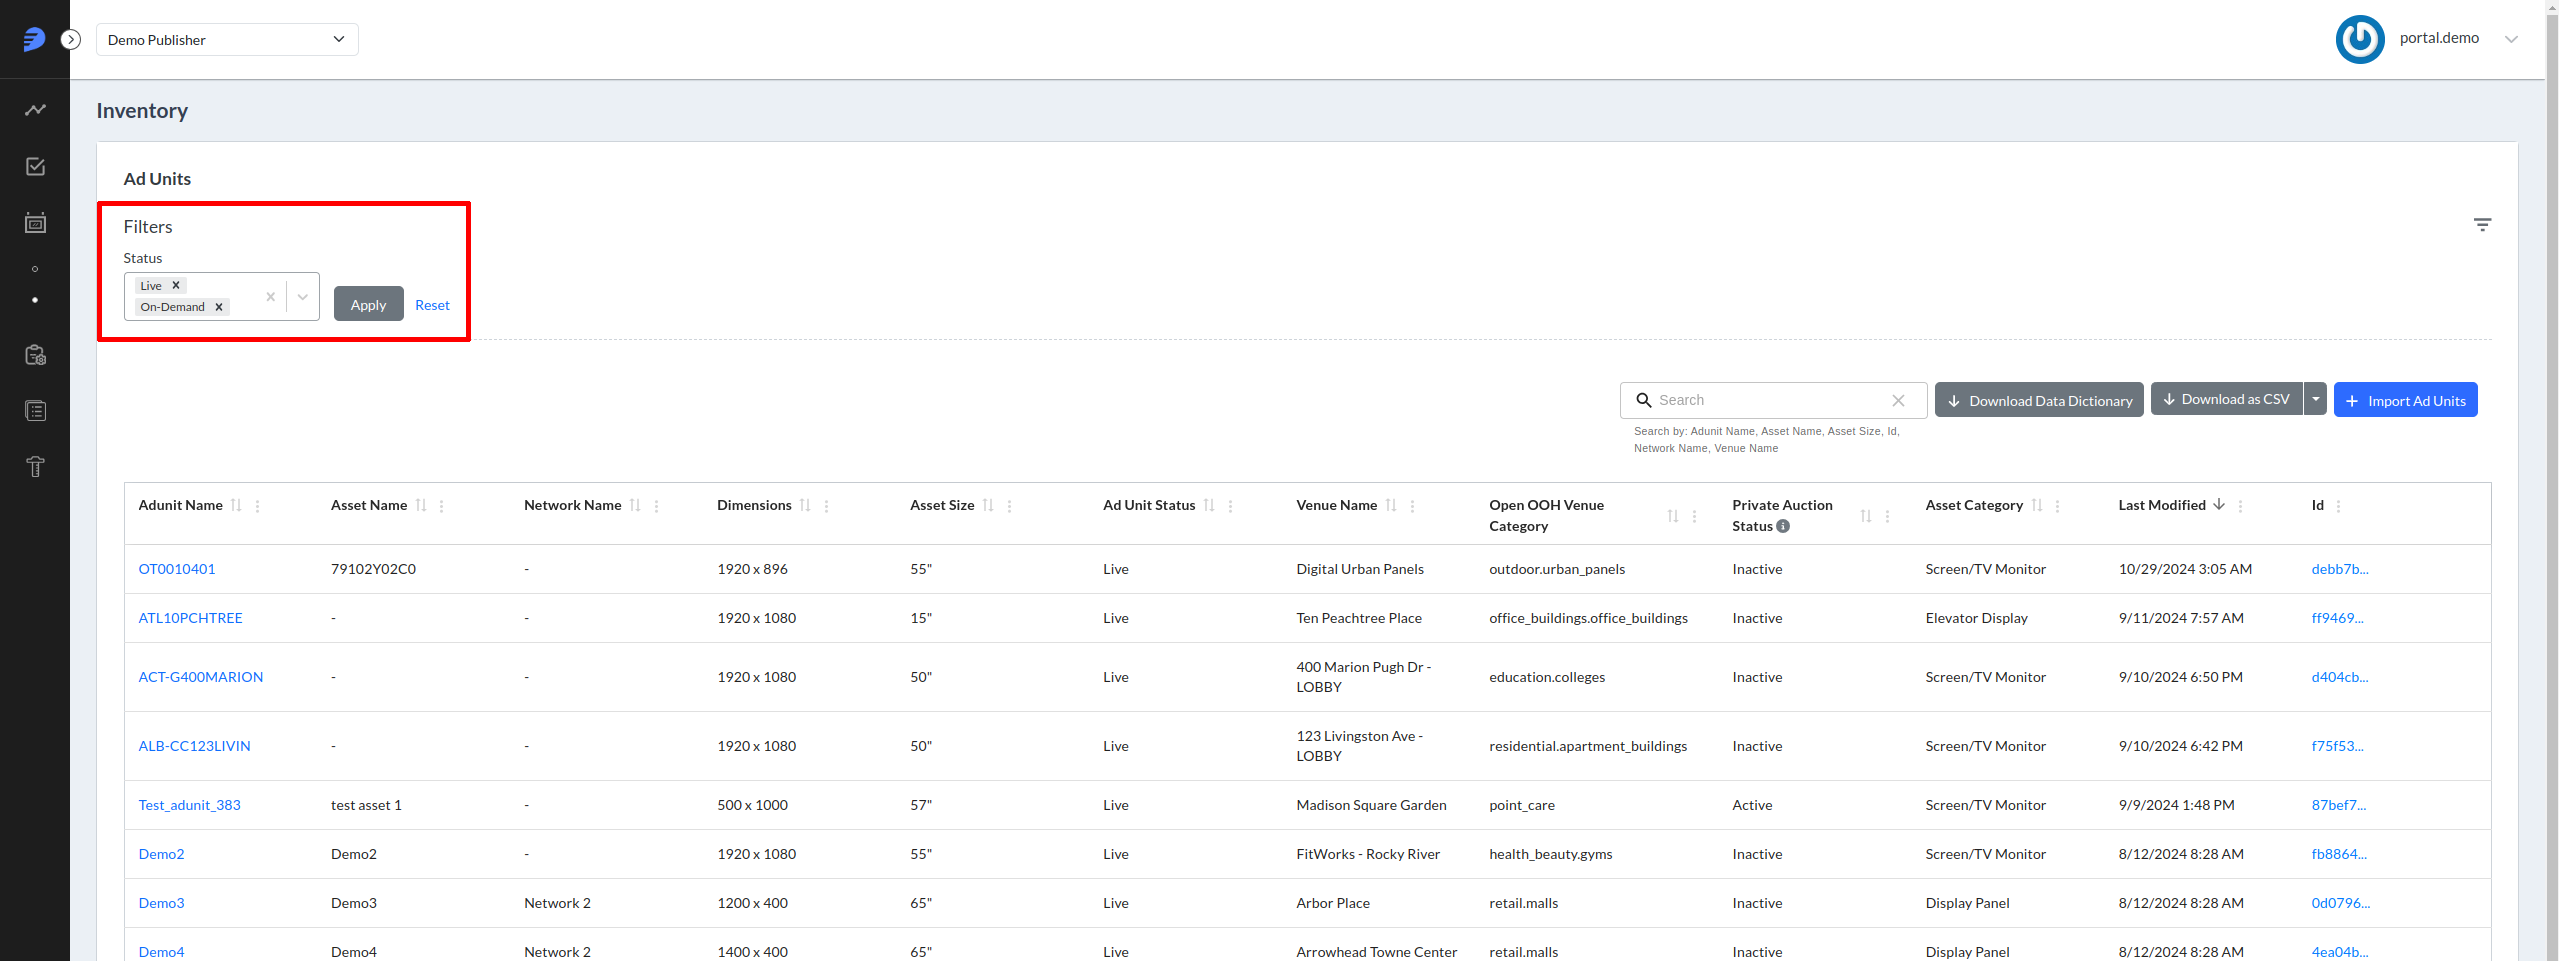Sort by Adunit Name column
The image size is (2559, 961).
coord(237,505)
